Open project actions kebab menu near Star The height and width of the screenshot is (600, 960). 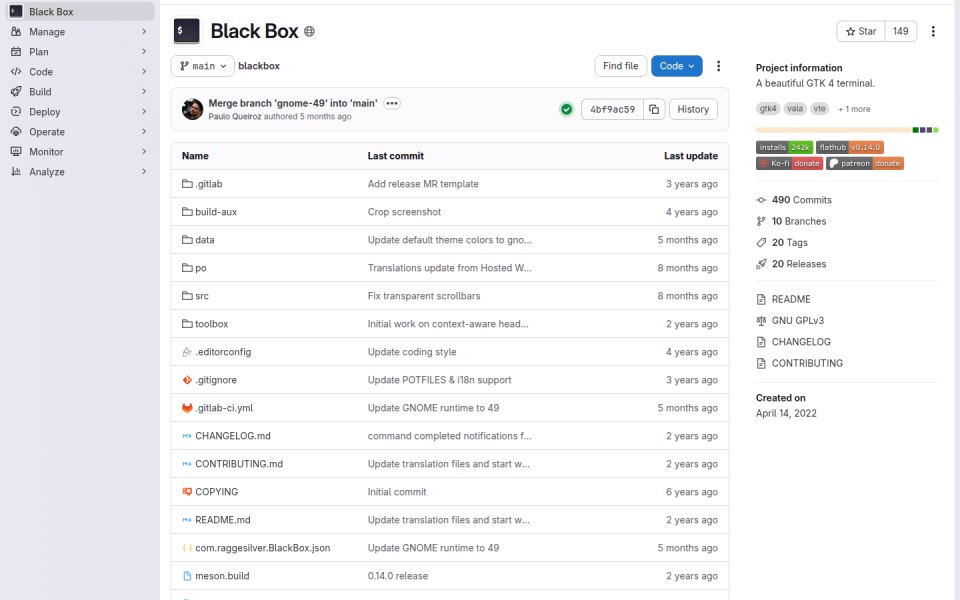tap(933, 31)
